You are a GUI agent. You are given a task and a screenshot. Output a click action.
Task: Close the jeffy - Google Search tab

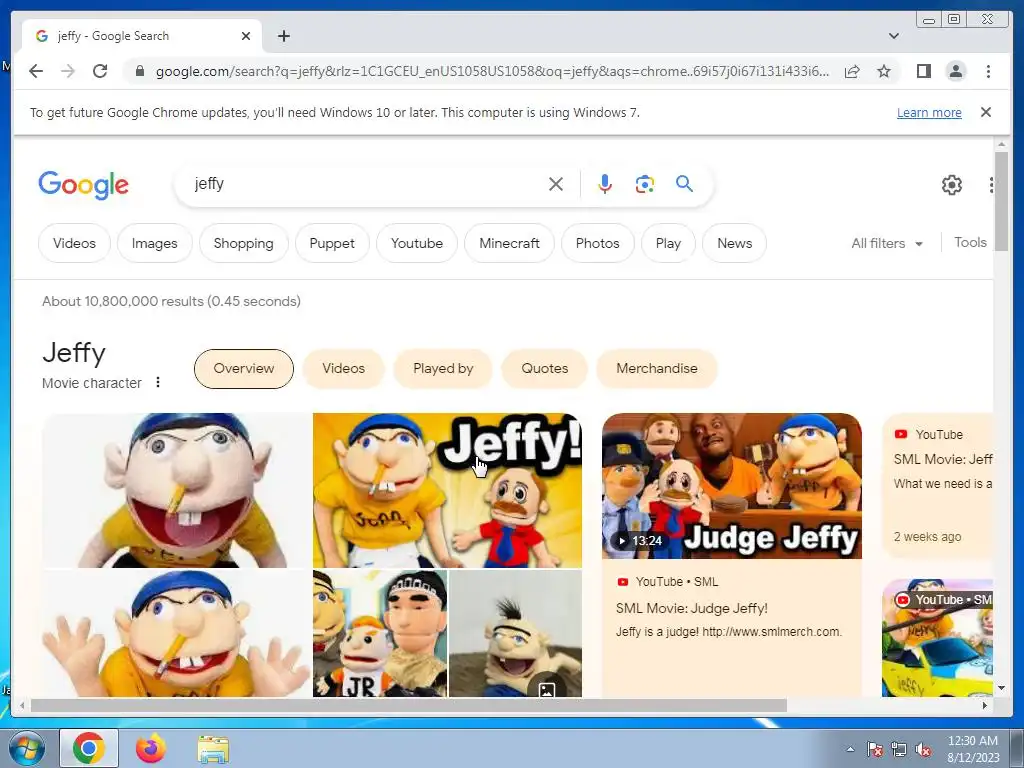tap(246, 36)
